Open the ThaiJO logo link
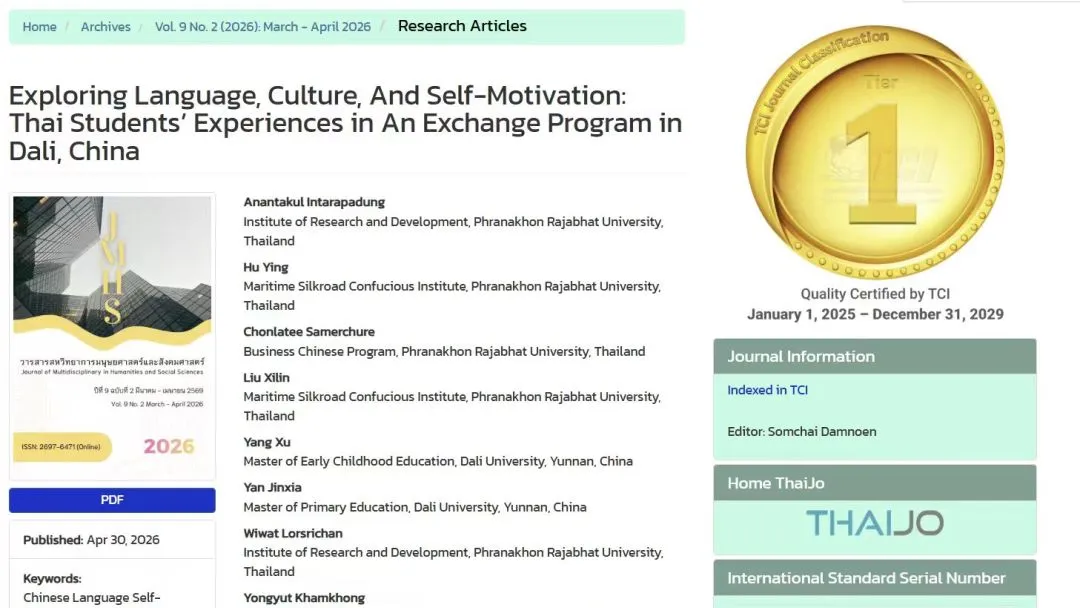 (875, 523)
